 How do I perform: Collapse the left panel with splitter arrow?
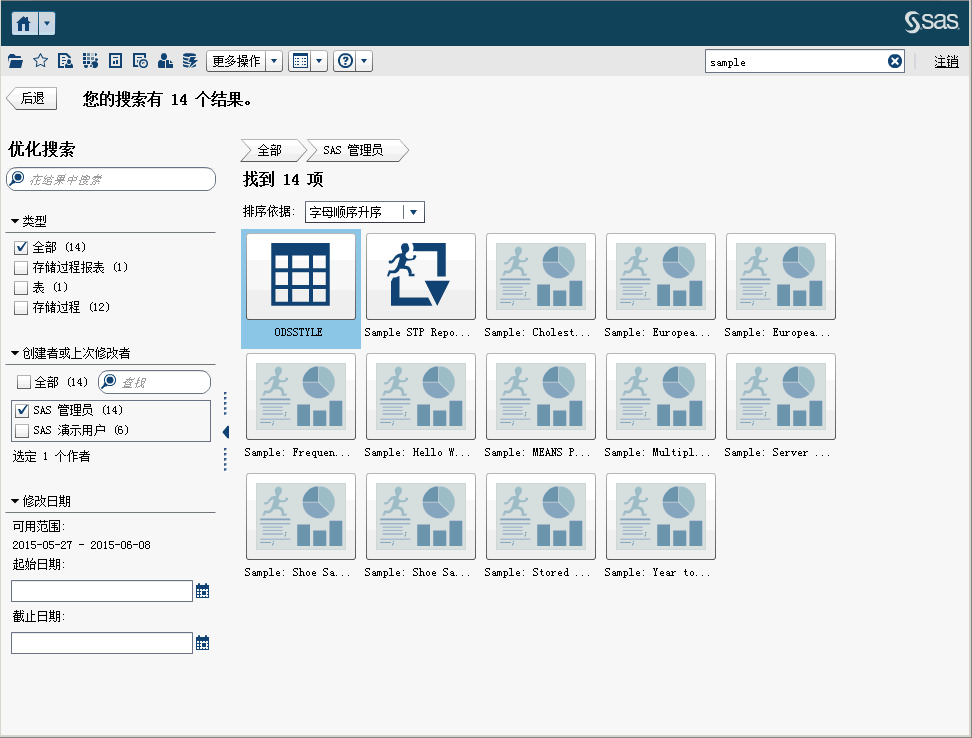pos(225,431)
